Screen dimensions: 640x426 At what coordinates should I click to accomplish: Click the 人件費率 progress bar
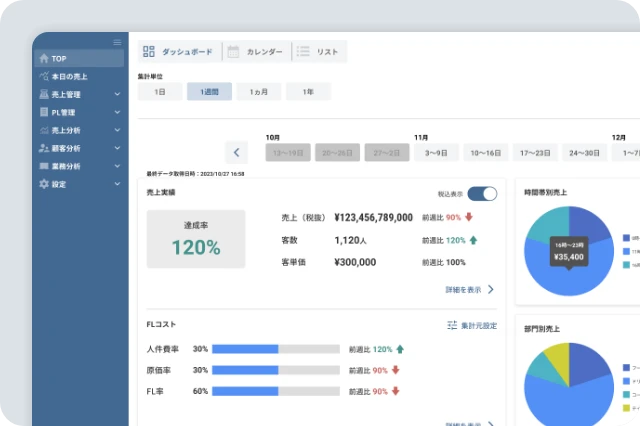pos(275,349)
